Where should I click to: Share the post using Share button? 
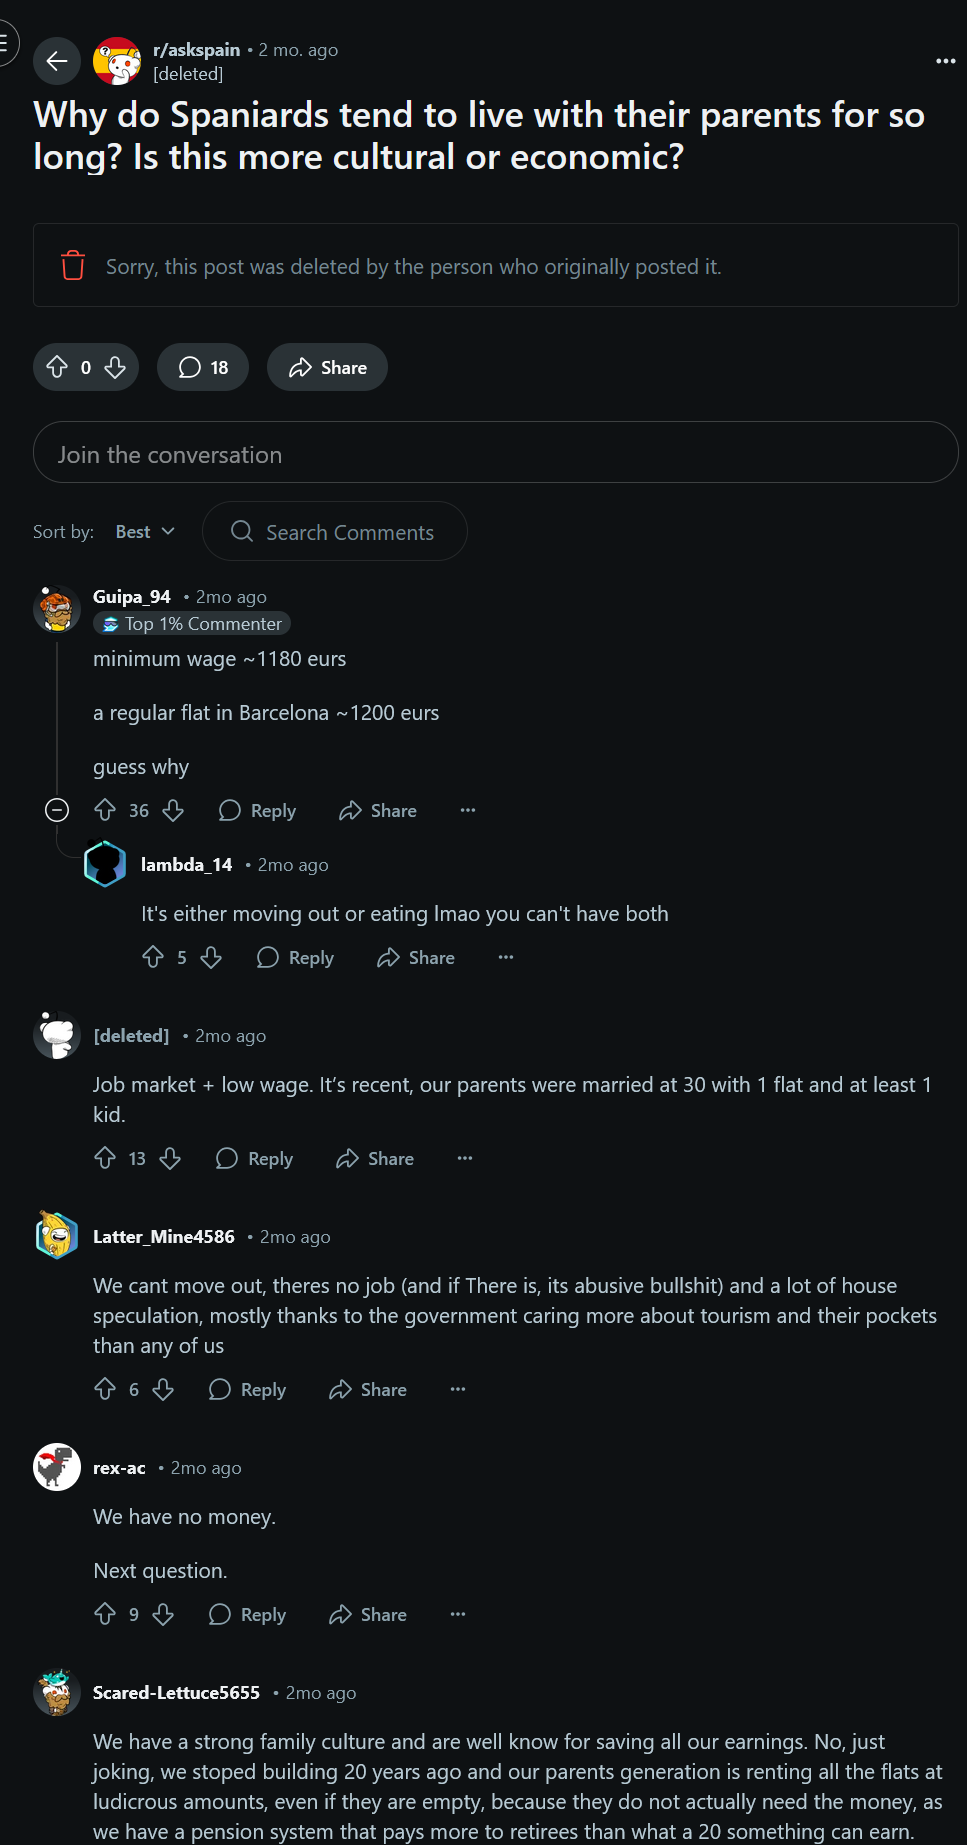click(327, 367)
